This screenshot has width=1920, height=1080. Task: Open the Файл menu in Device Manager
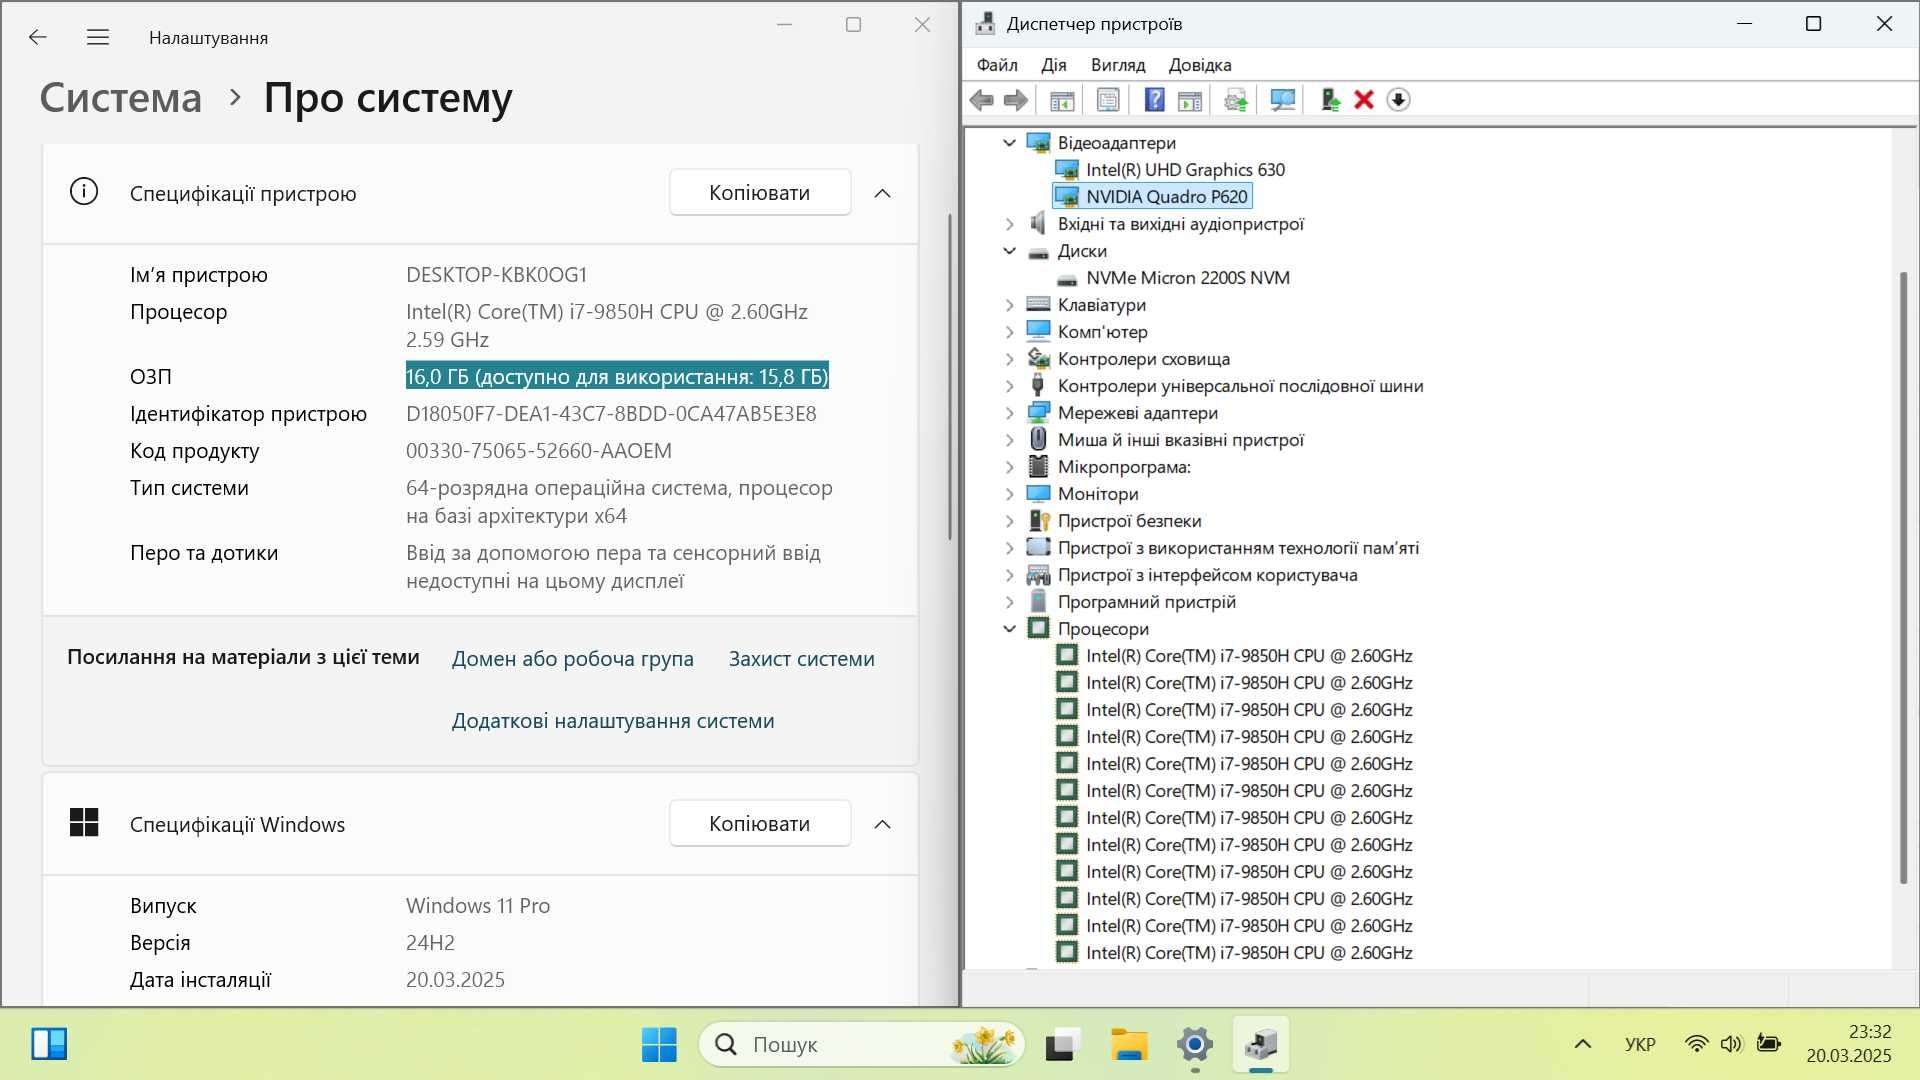pos(997,65)
